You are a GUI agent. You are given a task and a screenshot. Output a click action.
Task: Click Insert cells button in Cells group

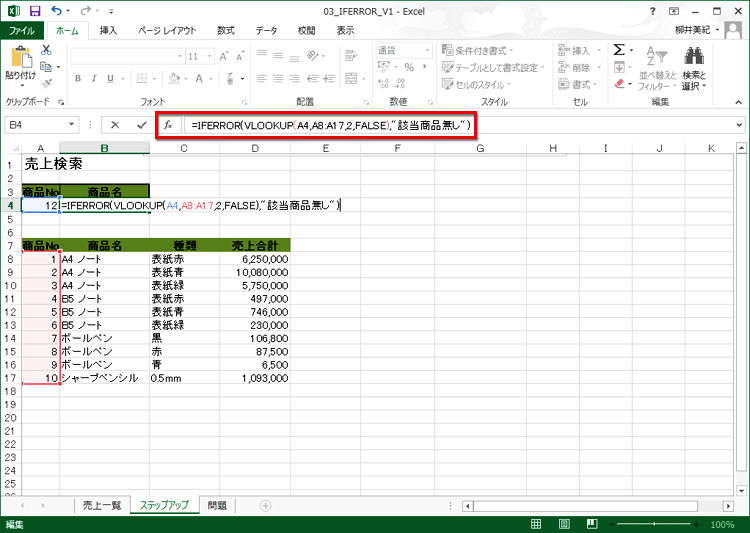click(x=579, y=50)
